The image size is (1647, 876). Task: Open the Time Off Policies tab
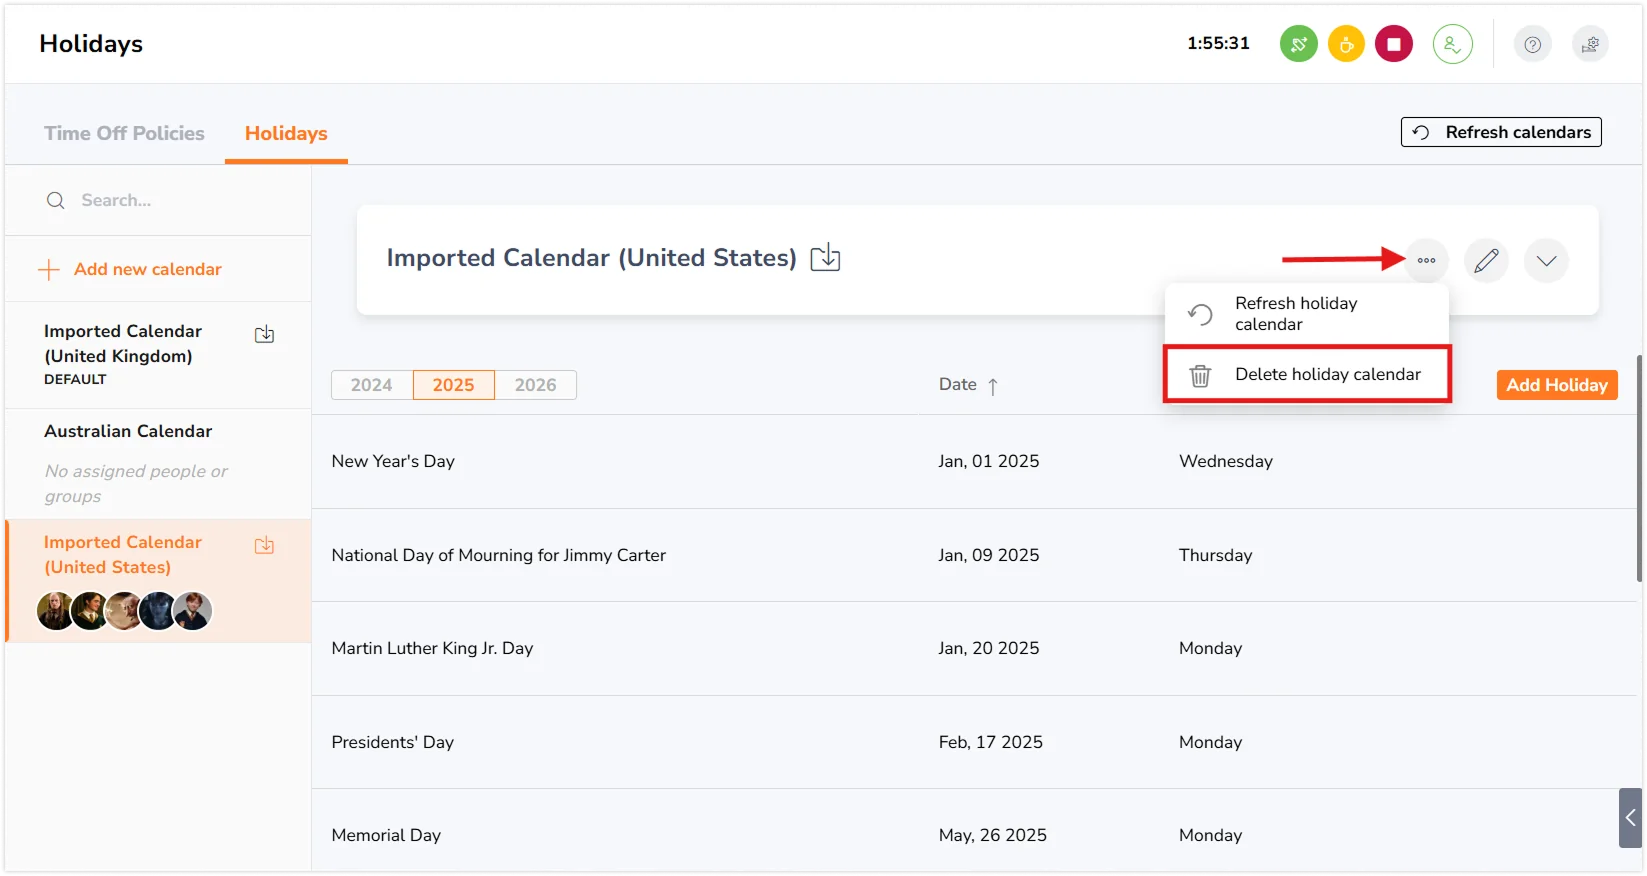tap(124, 134)
